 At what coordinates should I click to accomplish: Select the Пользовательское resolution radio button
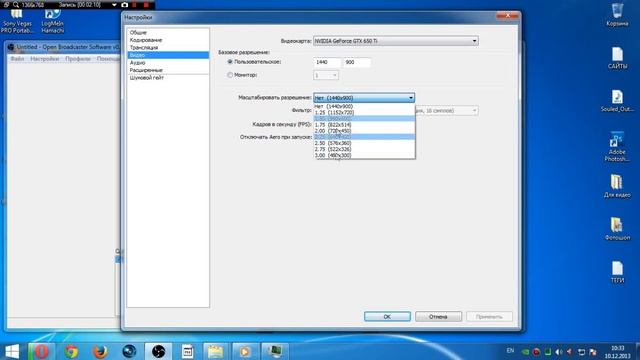coord(230,62)
